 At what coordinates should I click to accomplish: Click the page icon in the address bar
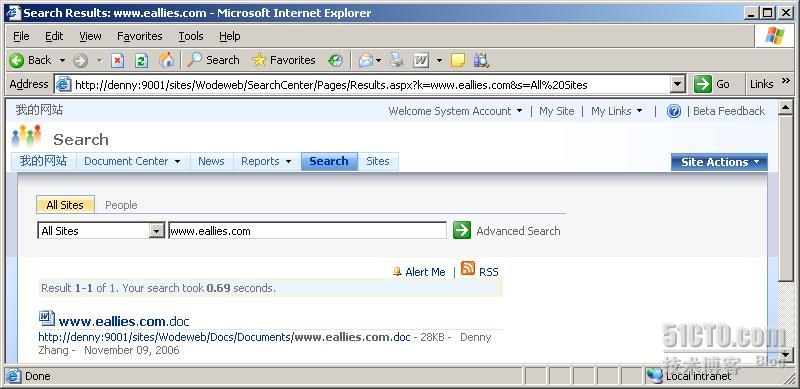[x=63, y=84]
